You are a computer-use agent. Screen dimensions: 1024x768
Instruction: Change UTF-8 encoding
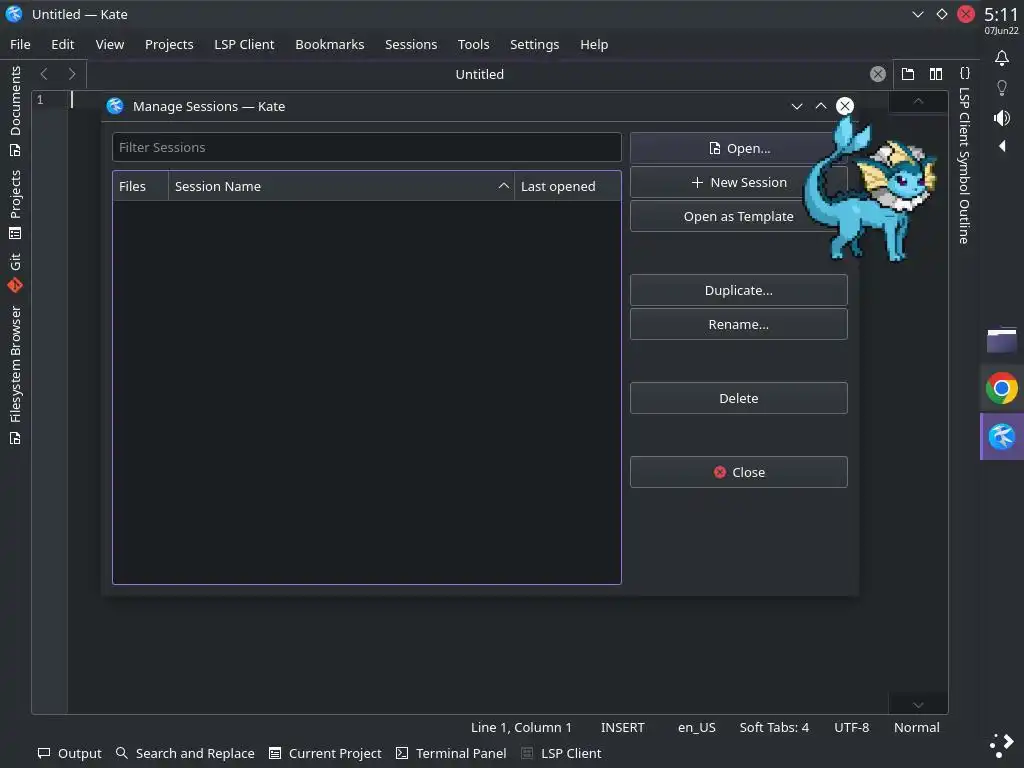(852, 727)
